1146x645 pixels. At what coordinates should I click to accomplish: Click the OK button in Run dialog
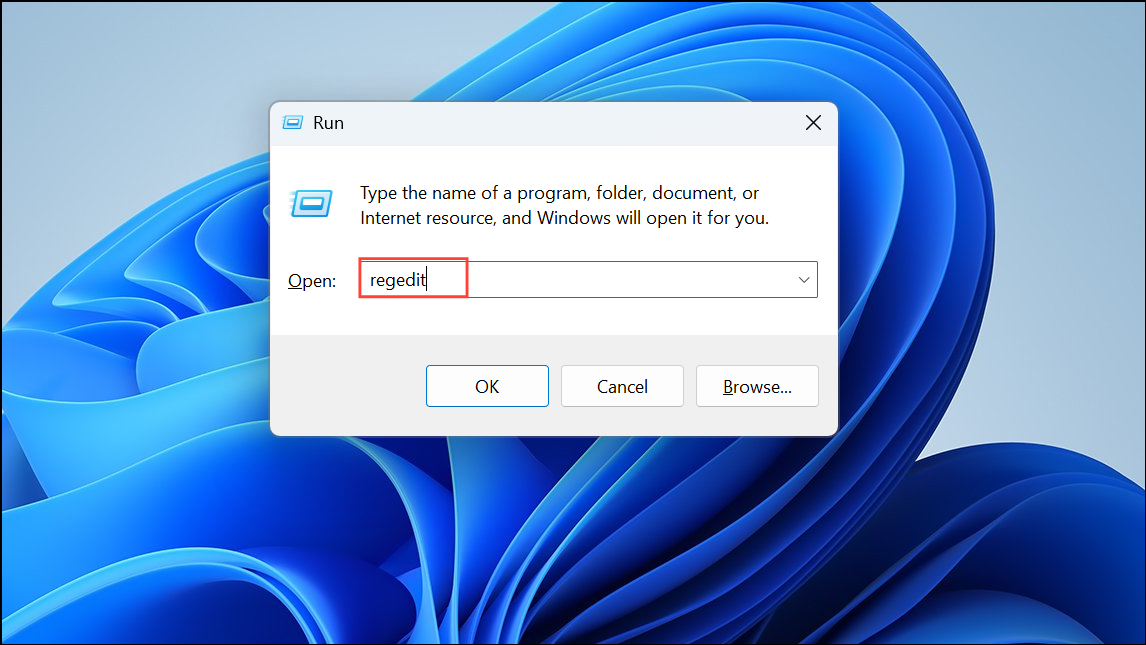pyautogui.click(x=487, y=386)
